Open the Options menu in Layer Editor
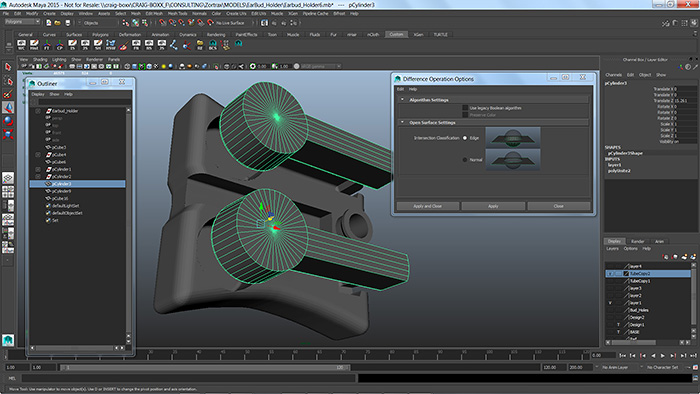 coord(630,249)
